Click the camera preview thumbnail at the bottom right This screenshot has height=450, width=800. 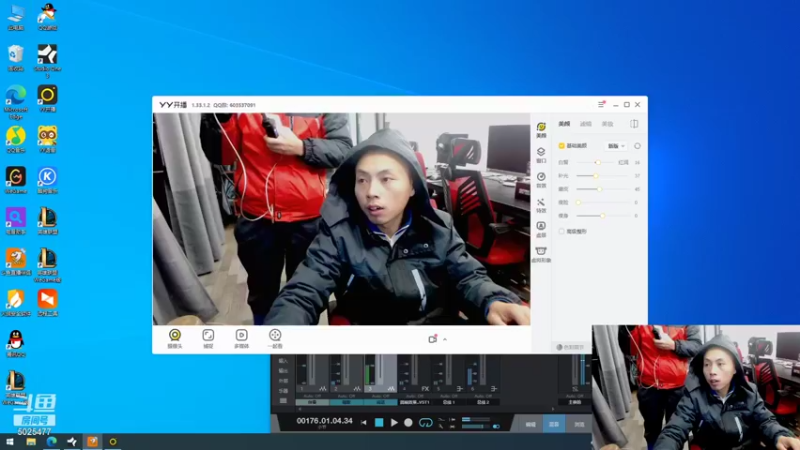[x=696, y=387]
